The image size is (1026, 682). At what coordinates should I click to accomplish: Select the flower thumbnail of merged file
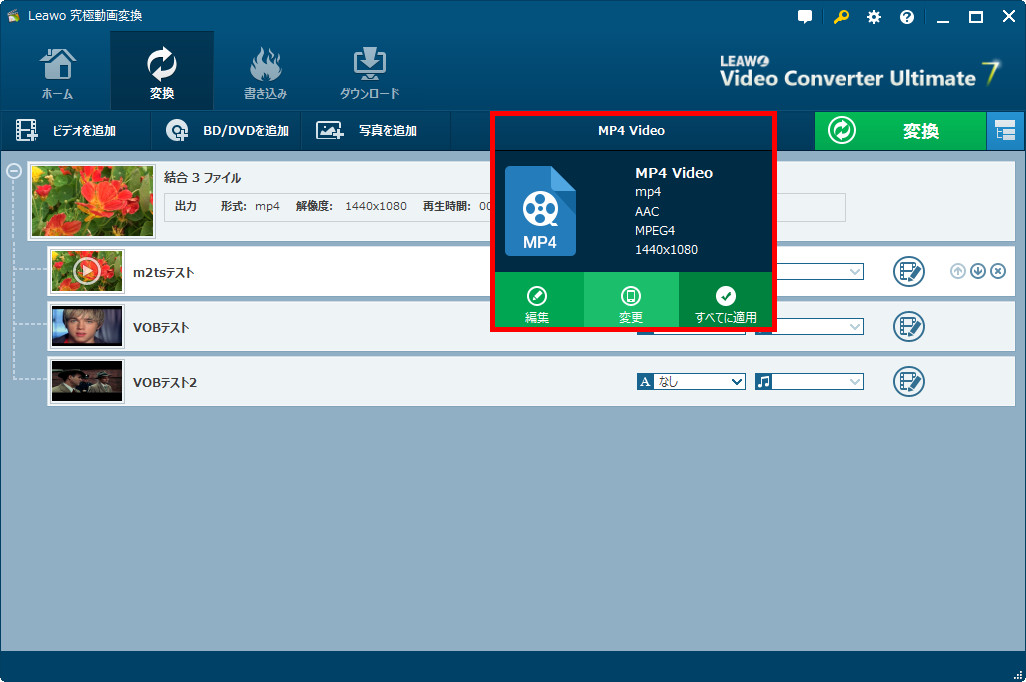[92, 201]
